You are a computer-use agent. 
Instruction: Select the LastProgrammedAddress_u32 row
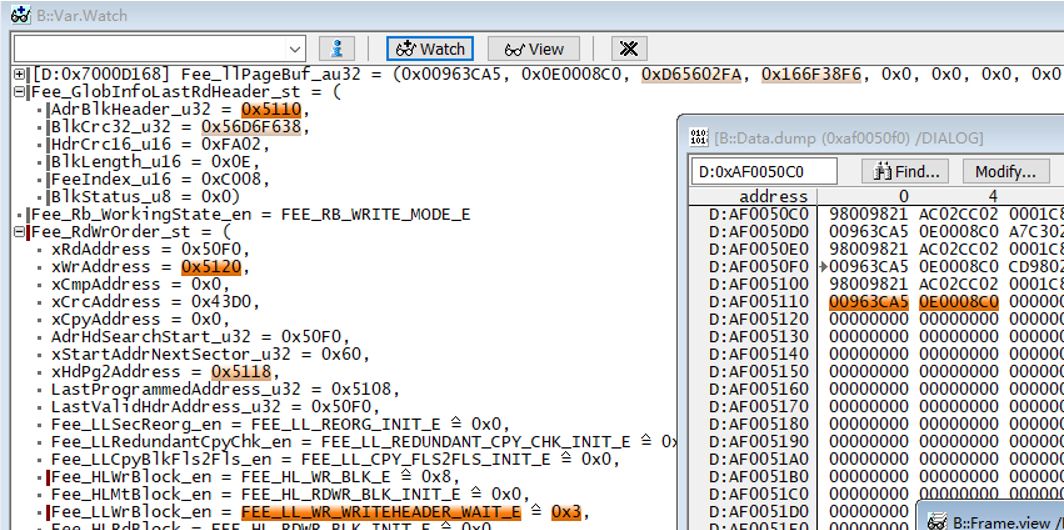(x=225, y=390)
